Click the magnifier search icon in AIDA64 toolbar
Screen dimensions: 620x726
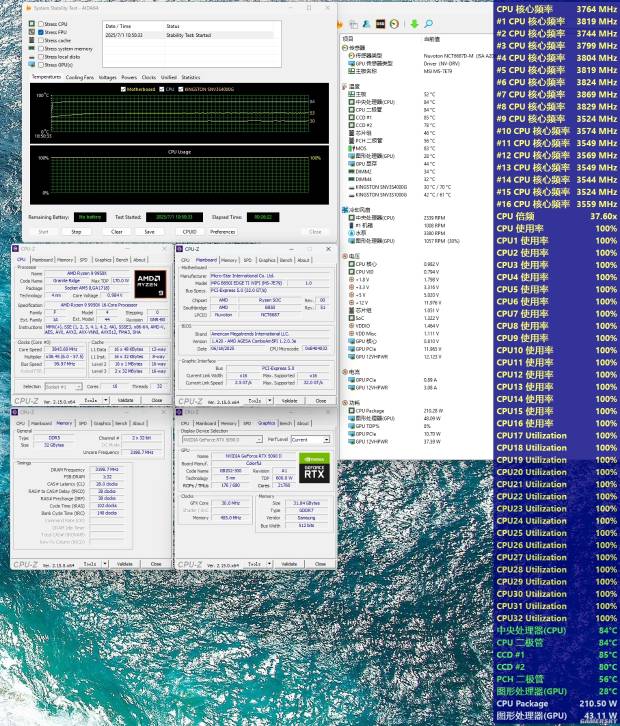pos(428,24)
